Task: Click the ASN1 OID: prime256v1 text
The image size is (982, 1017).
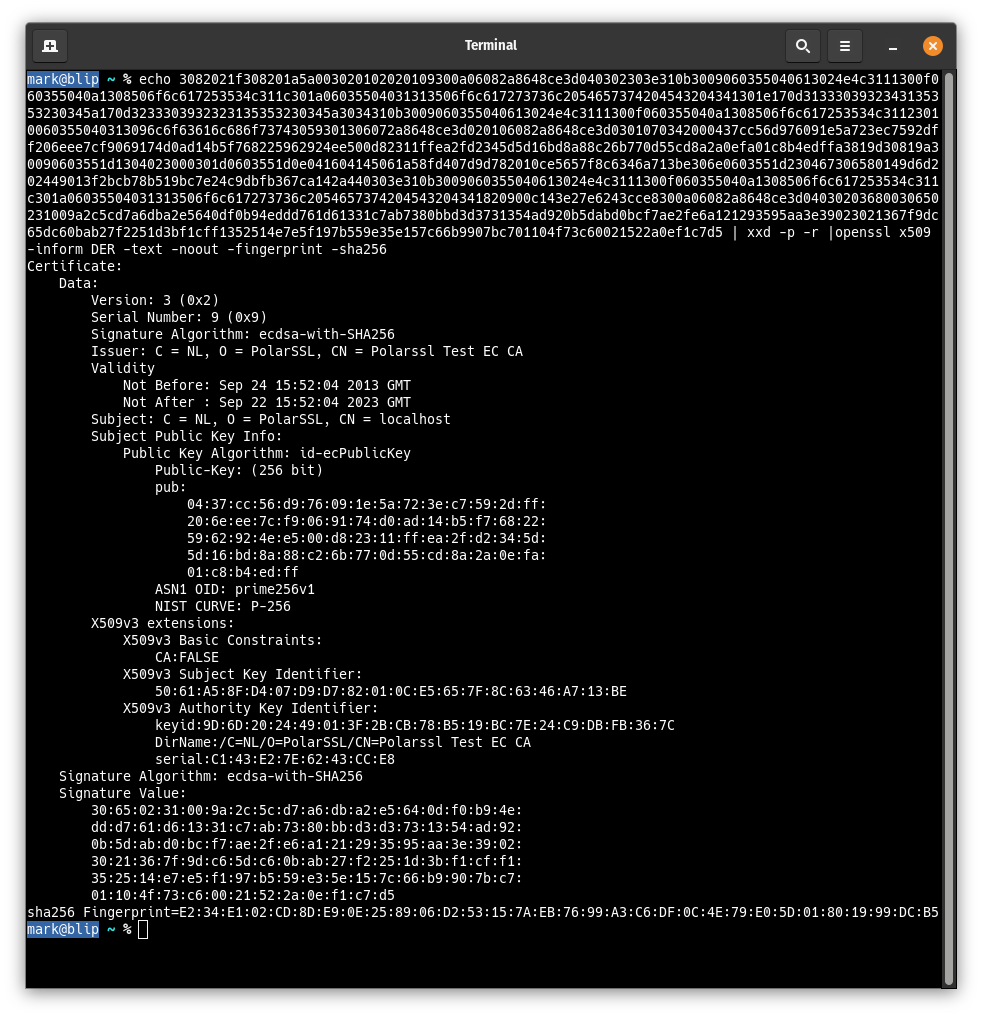Action: coord(234,589)
